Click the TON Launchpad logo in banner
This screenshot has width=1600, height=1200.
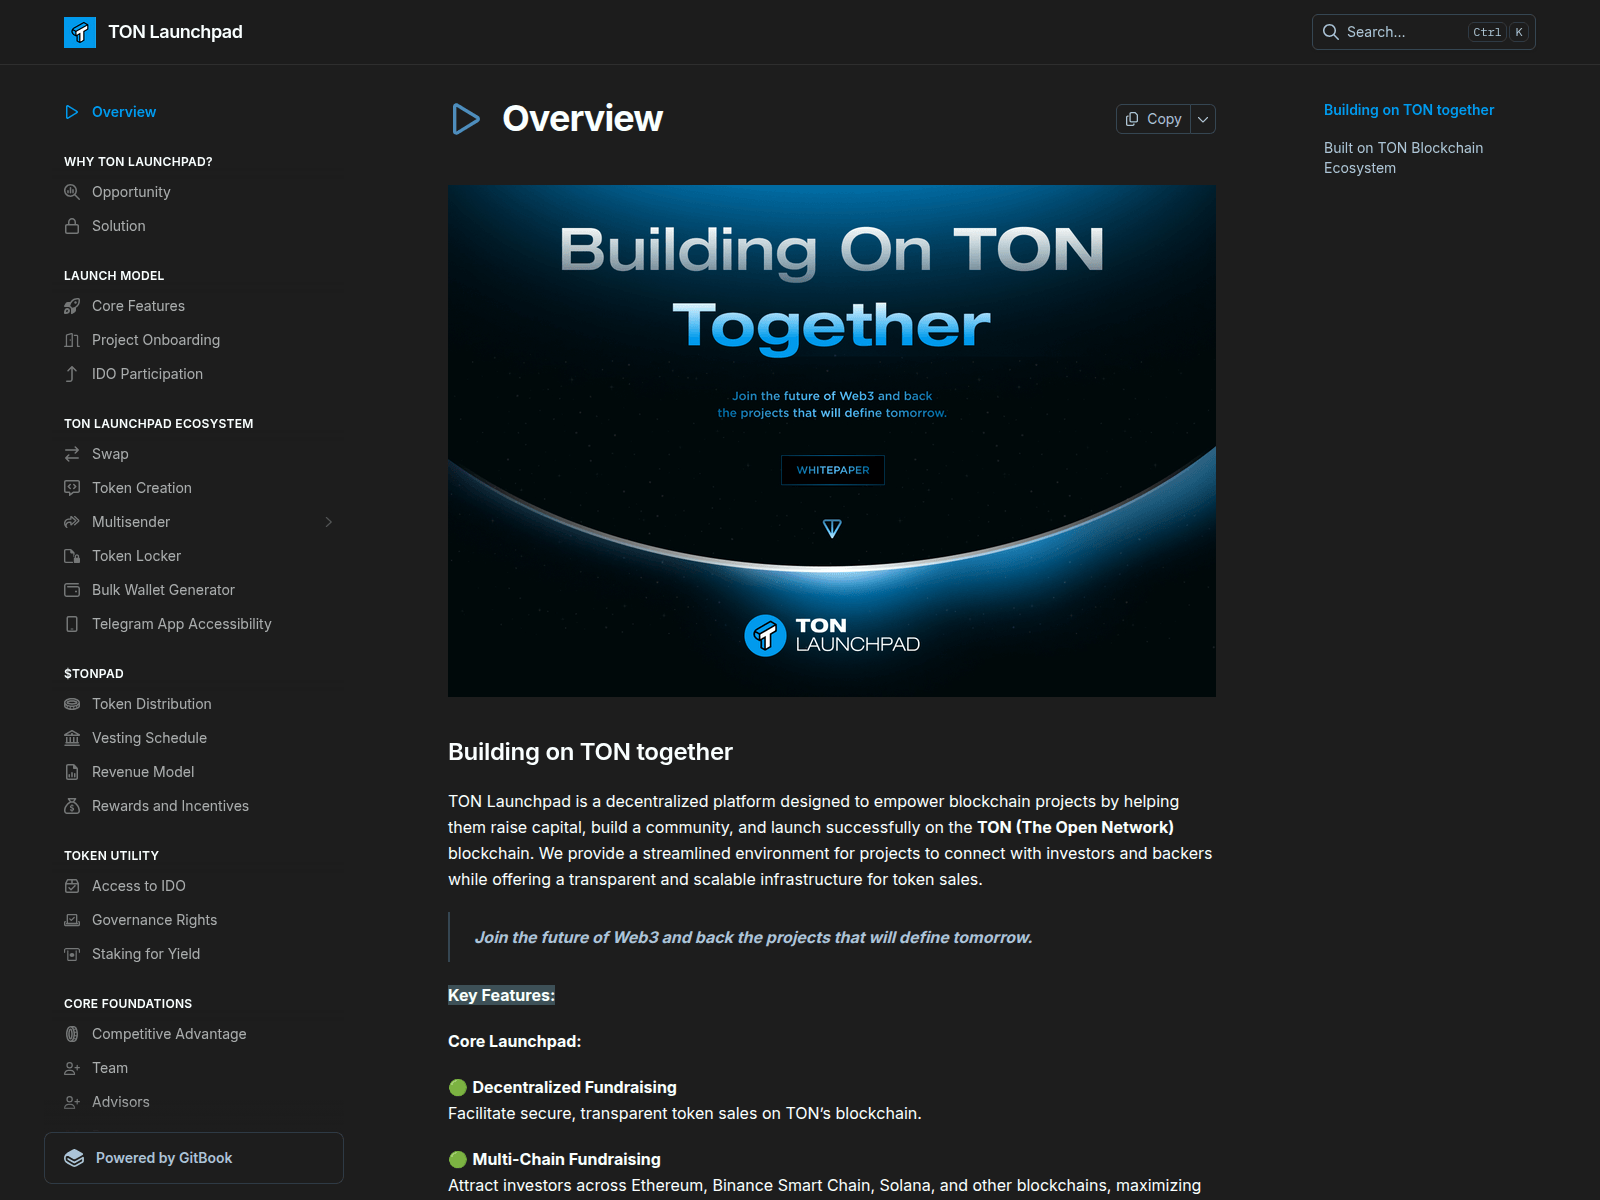click(x=832, y=635)
